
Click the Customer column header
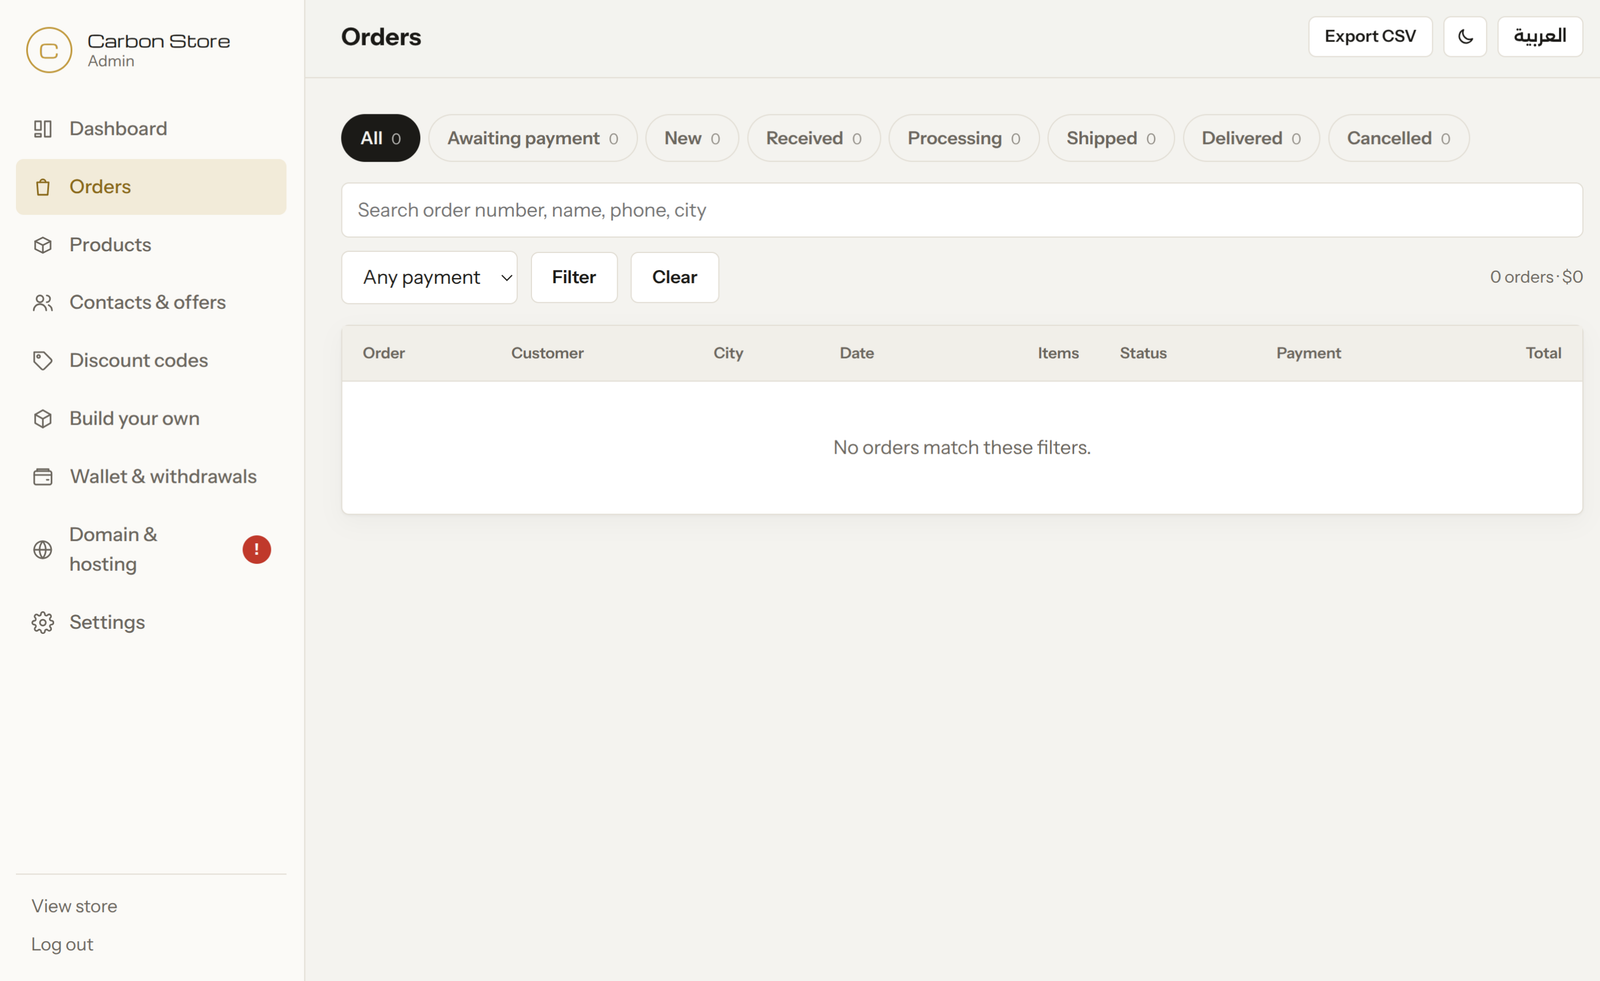click(x=547, y=353)
